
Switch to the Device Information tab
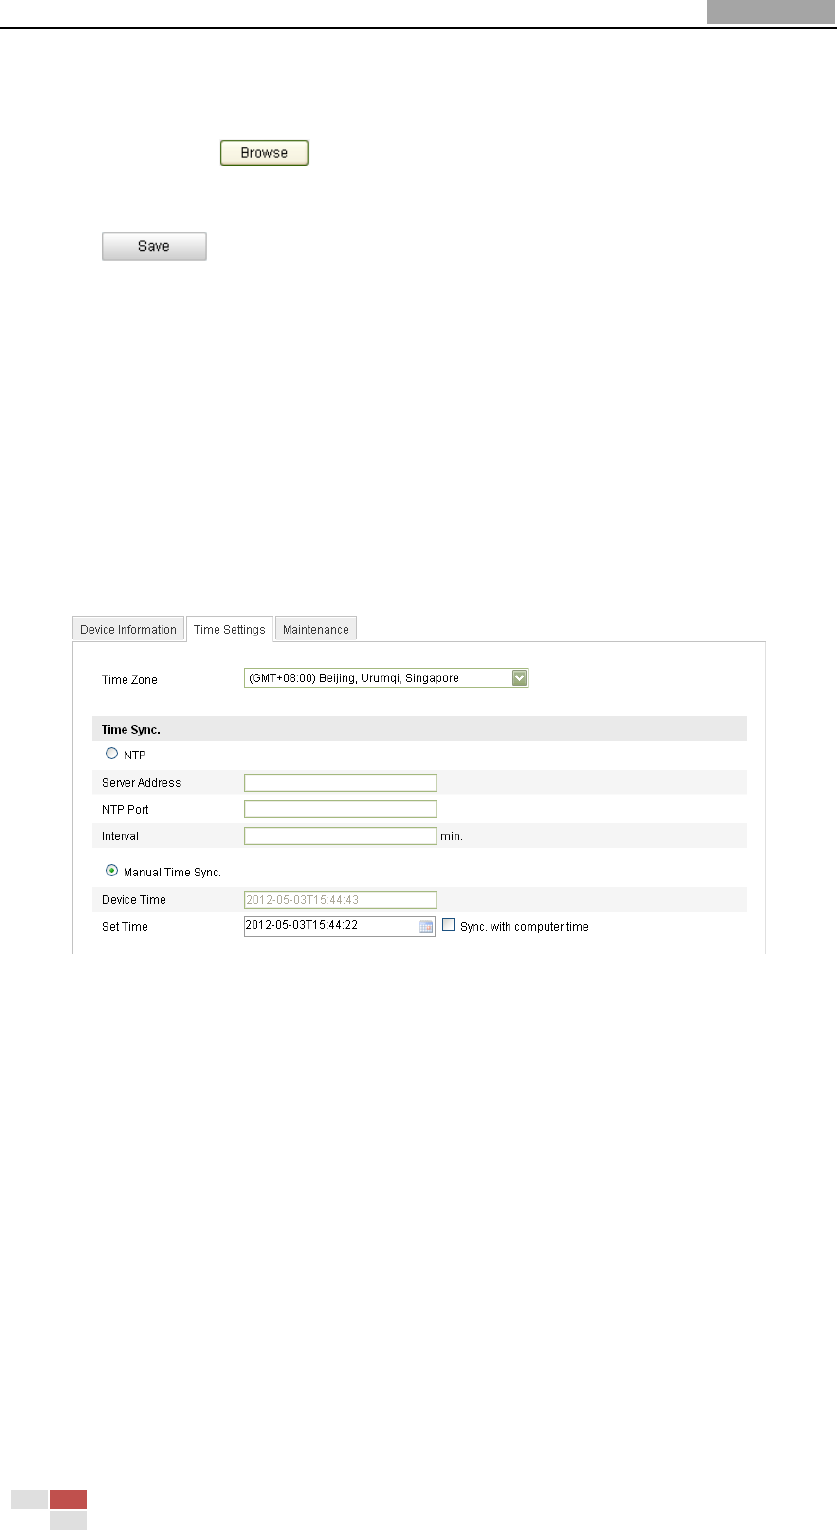tap(128, 629)
